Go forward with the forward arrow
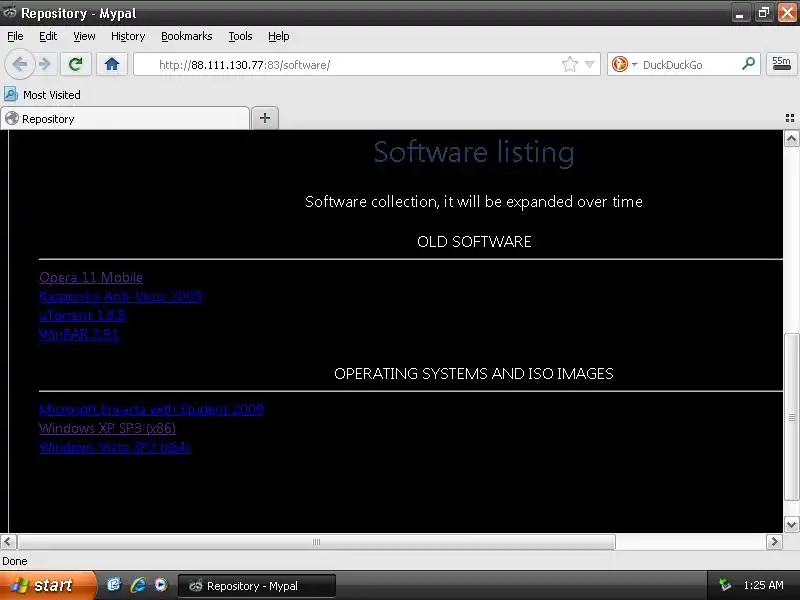The image size is (800, 600). pos(45,65)
